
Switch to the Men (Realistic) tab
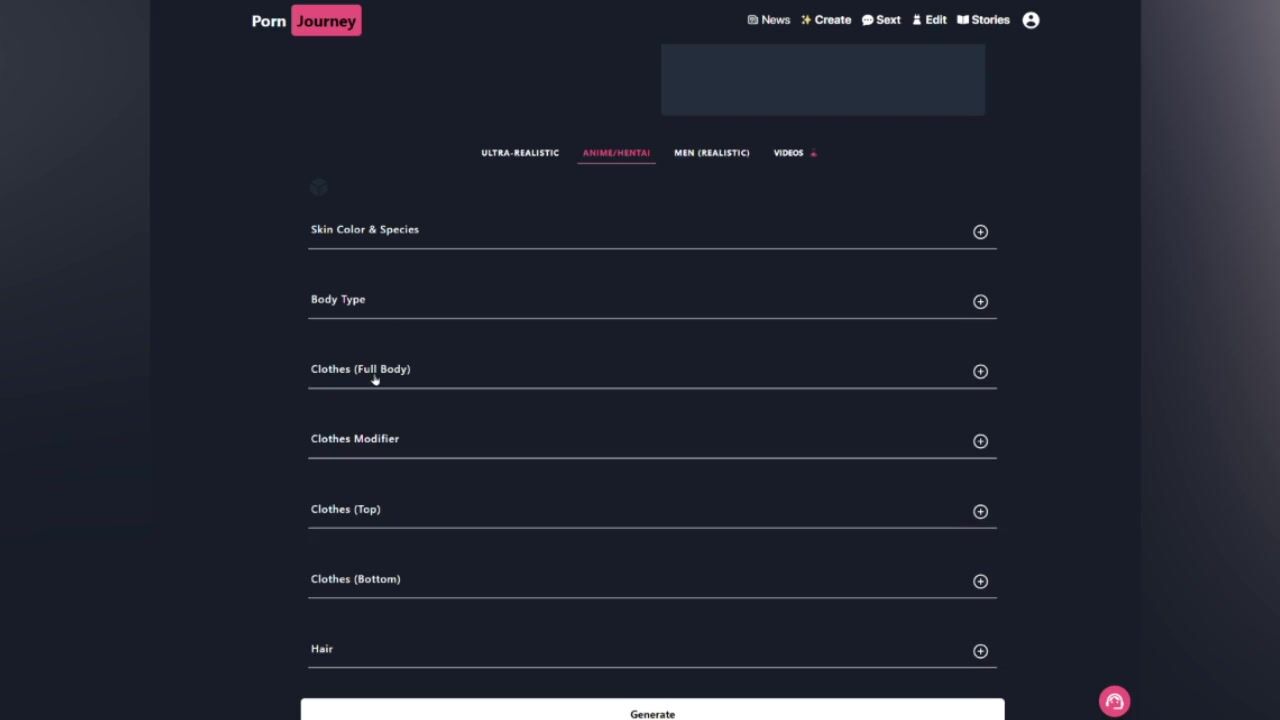pyautogui.click(x=711, y=153)
